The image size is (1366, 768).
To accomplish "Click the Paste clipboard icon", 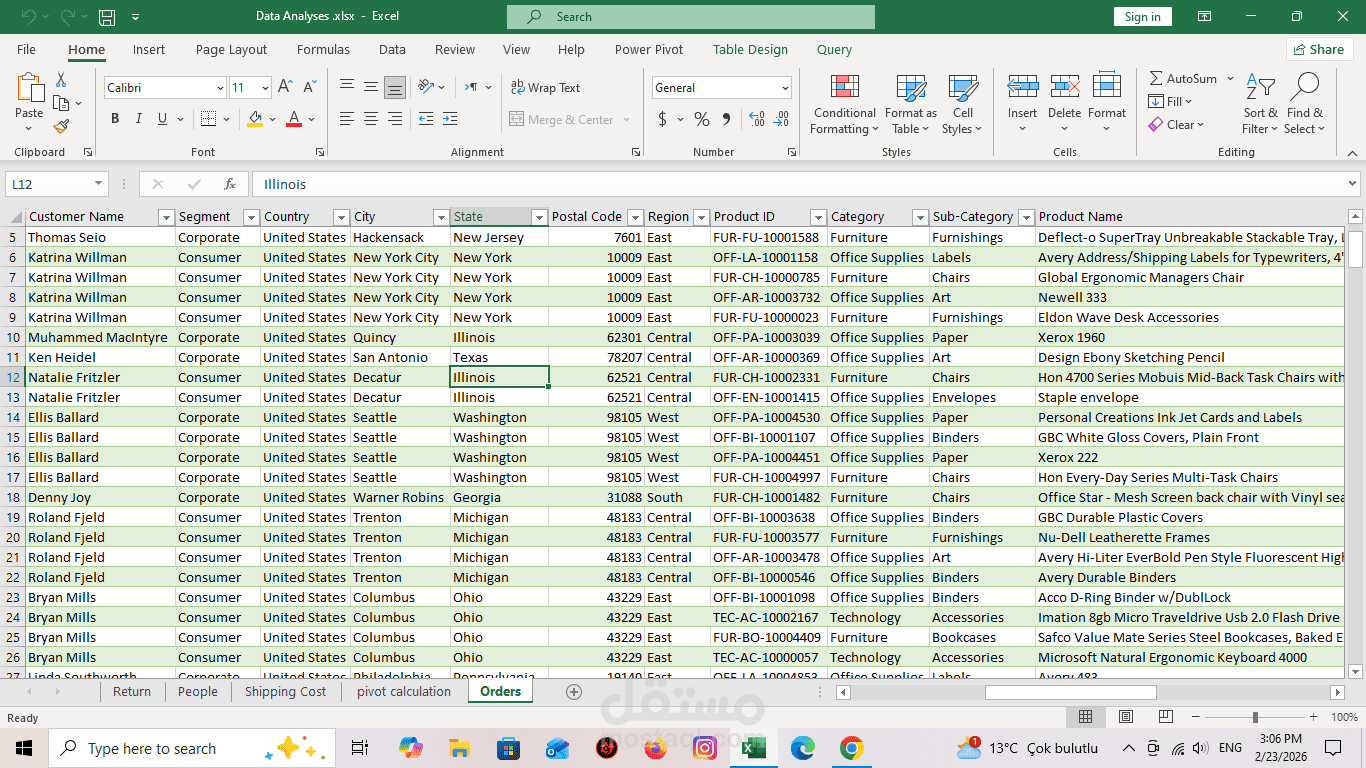I will (x=30, y=87).
